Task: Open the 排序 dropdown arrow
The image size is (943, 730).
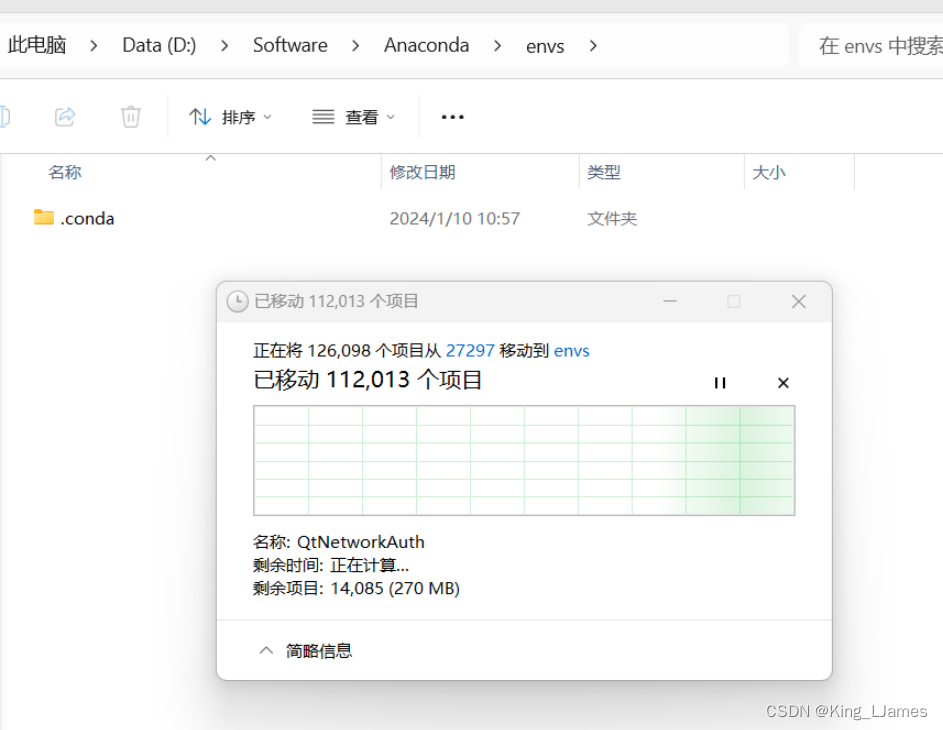Action: click(x=268, y=116)
